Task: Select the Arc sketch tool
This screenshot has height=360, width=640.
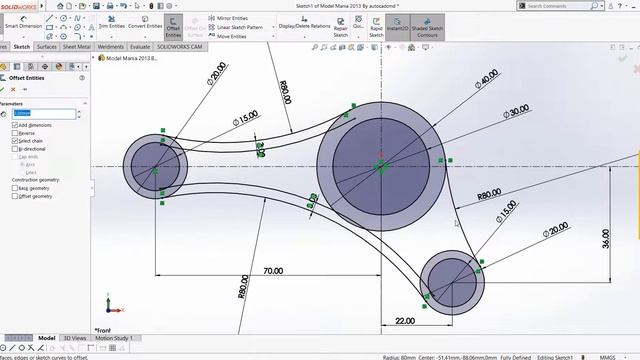Action: click(64, 27)
